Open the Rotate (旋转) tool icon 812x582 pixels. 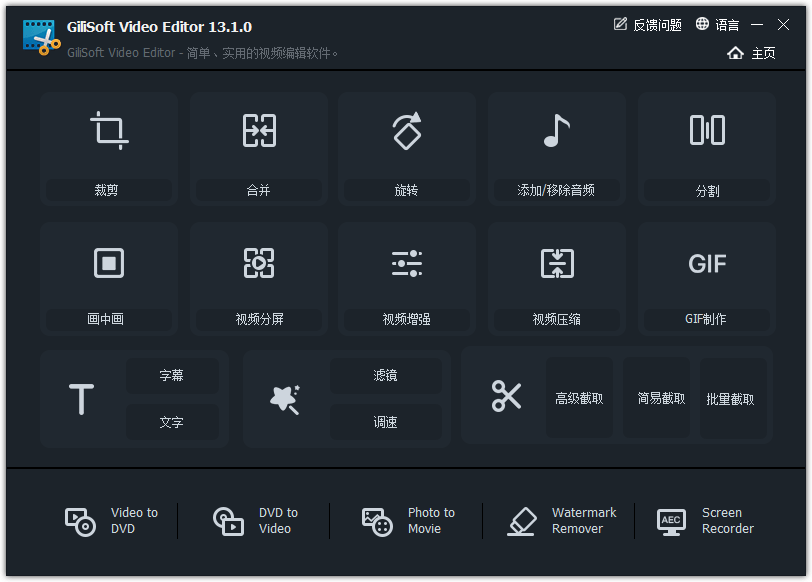tap(406, 131)
